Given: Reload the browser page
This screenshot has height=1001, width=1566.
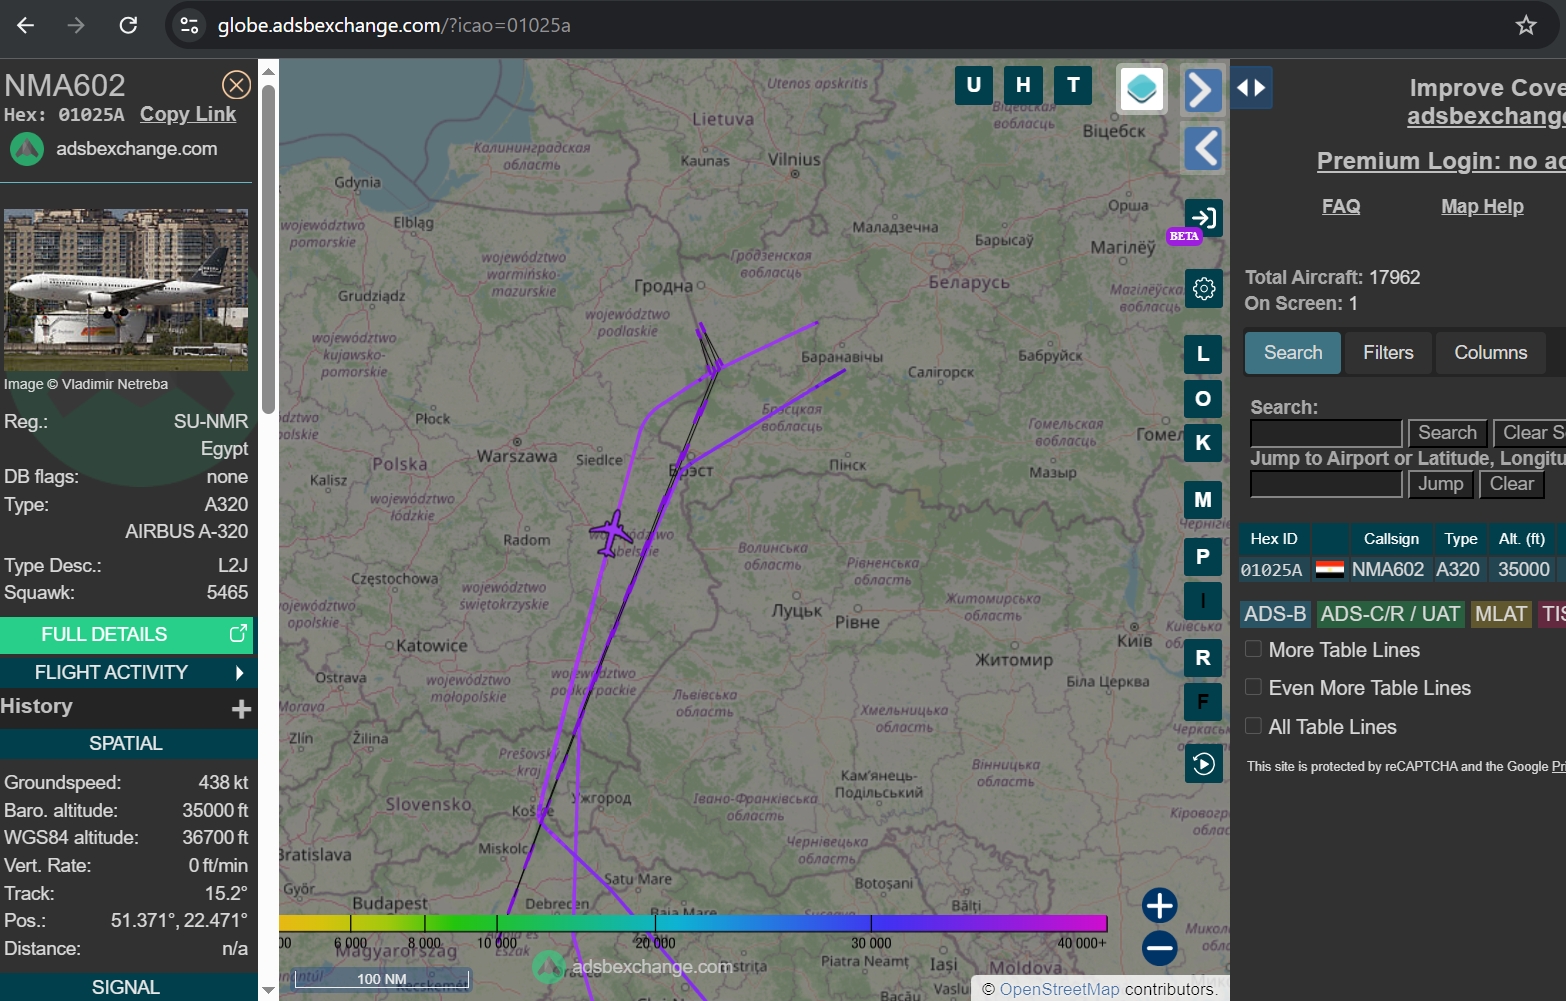Looking at the screenshot, I should click(x=128, y=25).
